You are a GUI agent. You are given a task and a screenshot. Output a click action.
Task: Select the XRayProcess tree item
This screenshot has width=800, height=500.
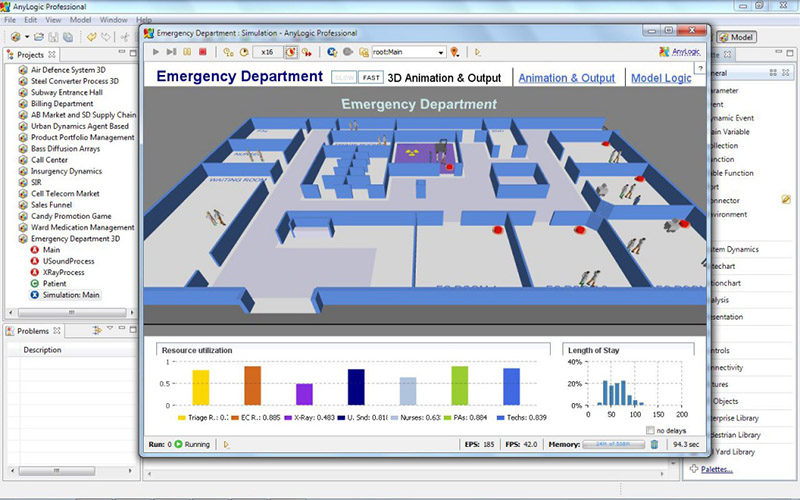(x=63, y=272)
